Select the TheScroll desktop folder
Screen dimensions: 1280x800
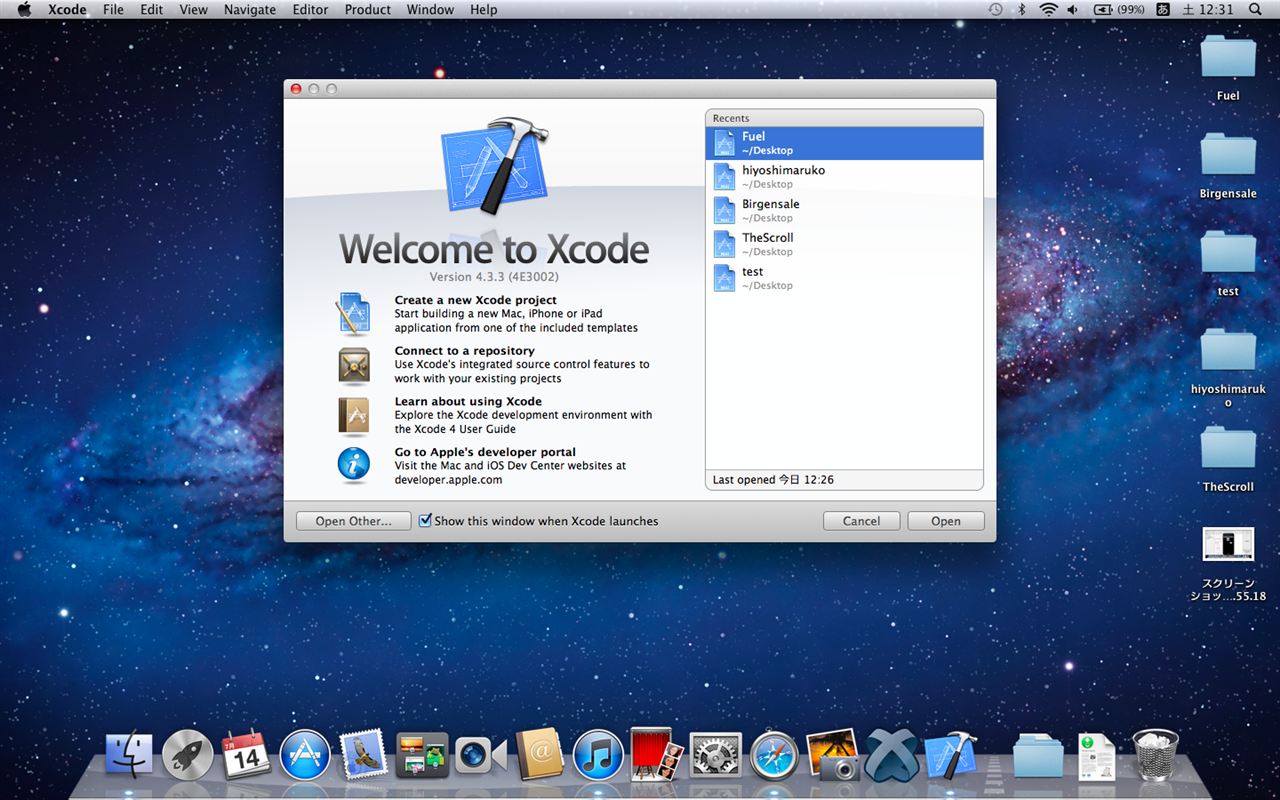[1228, 450]
